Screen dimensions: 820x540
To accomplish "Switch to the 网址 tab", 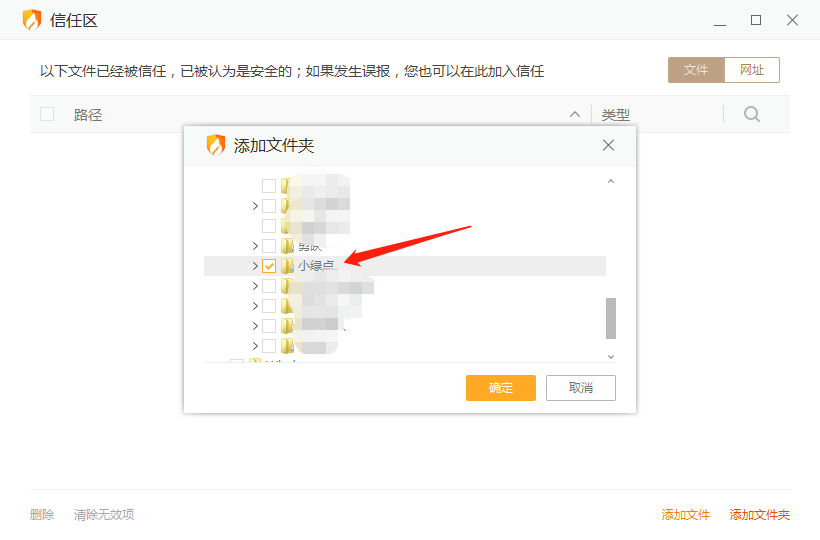I will coord(751,70).
